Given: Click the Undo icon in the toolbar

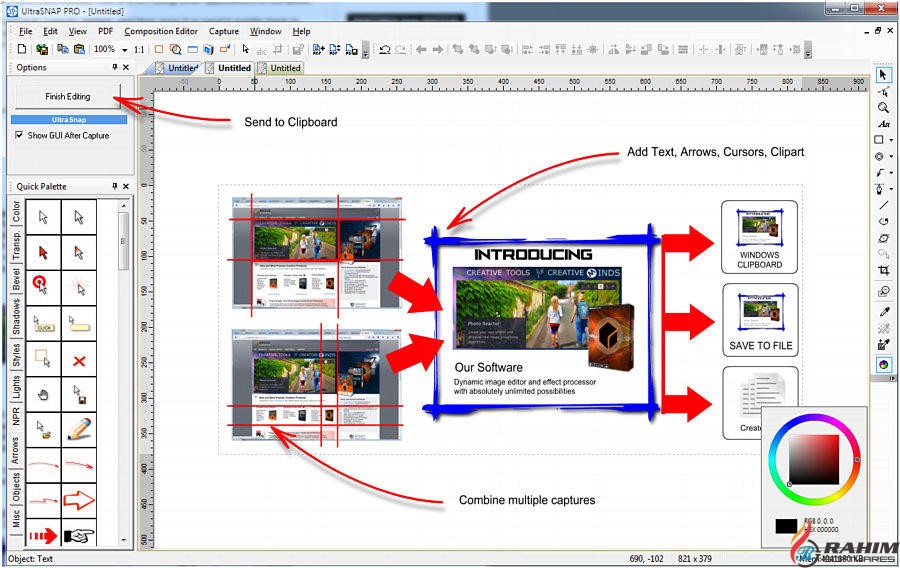Looking at the screenshot, I should [x=385, y=50].
